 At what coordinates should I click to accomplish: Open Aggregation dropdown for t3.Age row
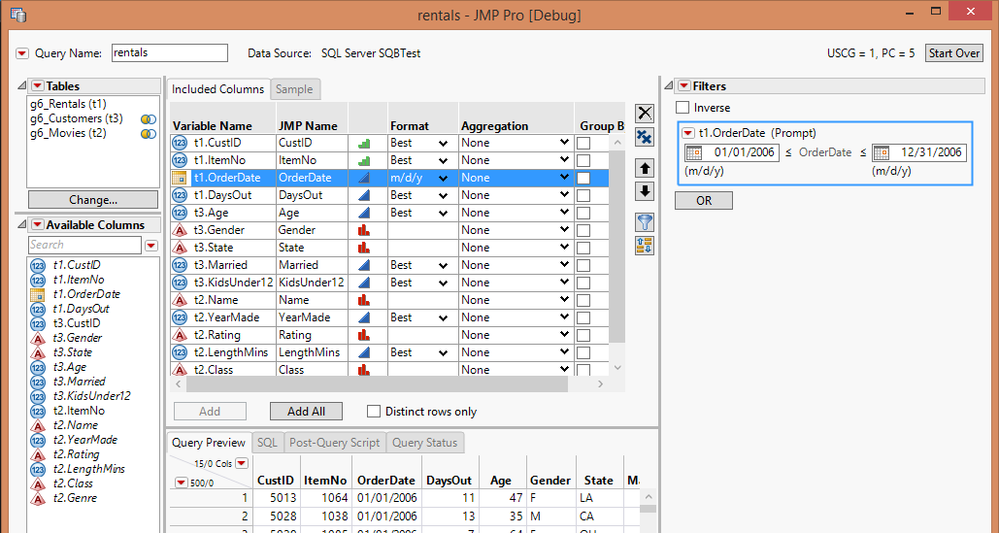[x=564, y=213]
